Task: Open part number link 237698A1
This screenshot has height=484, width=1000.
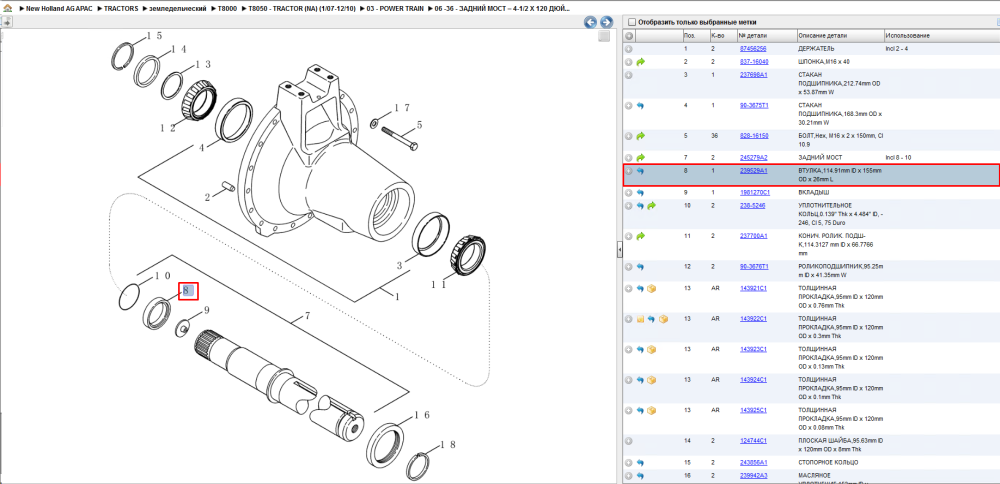Action: click(754, 75)
